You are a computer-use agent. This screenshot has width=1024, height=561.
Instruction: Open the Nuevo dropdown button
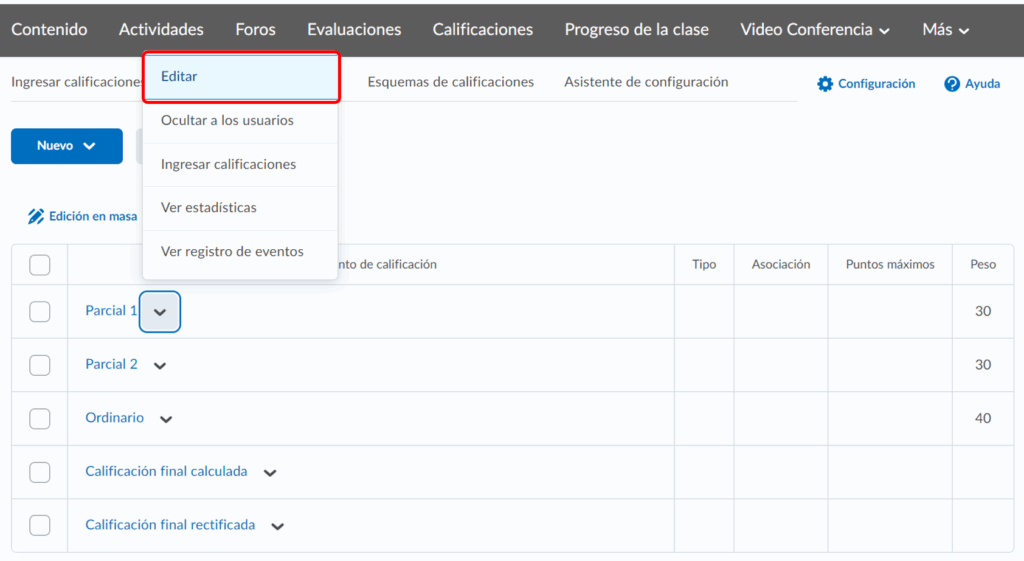point(66,146)
